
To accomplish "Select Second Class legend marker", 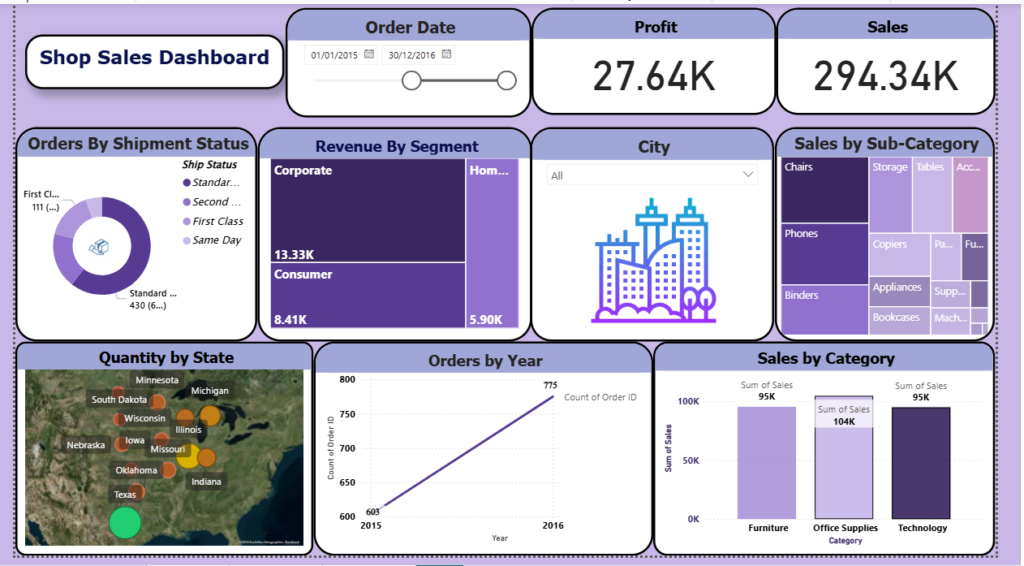I will 187,202.
